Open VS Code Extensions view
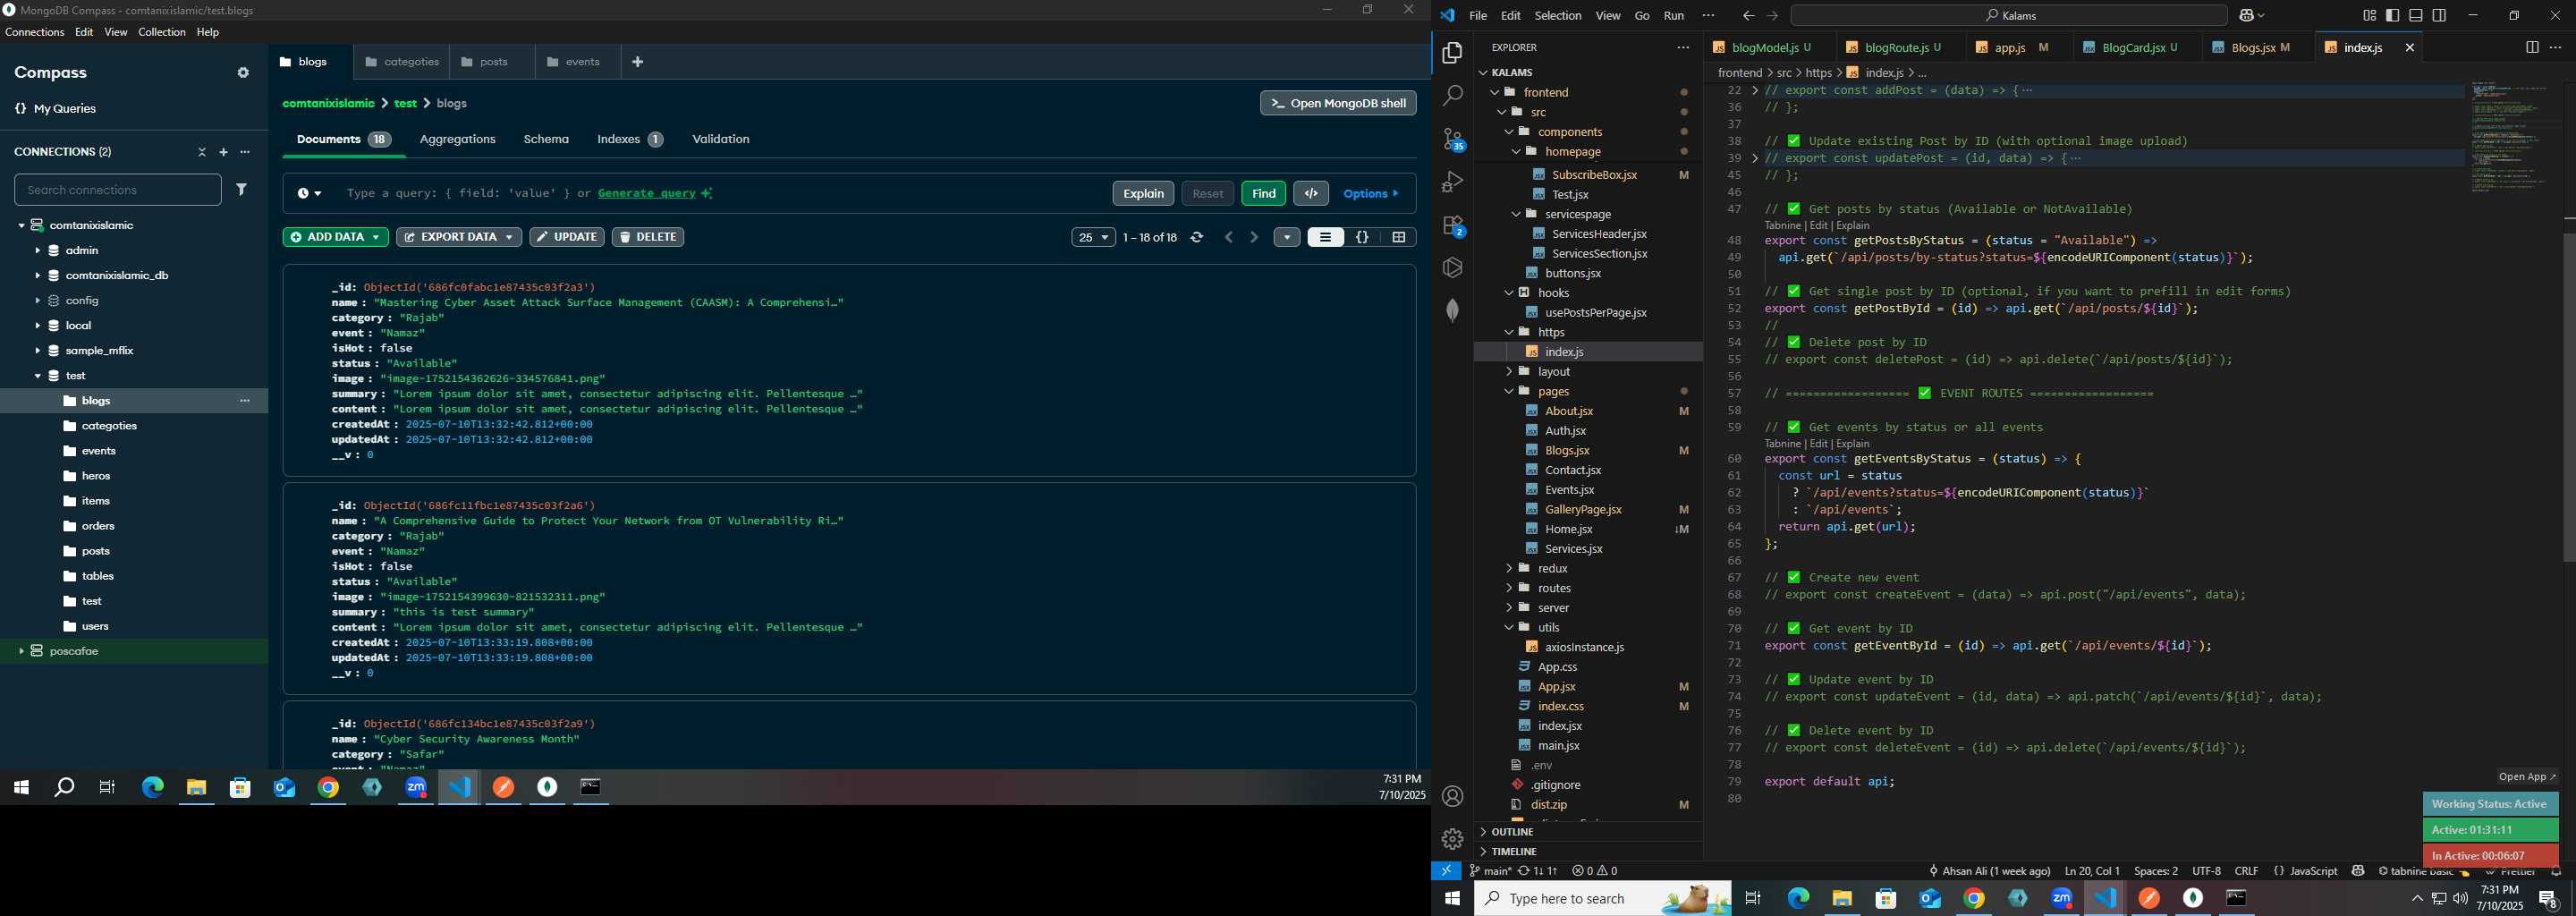The height and width of the screenshot is (916, 2576). [x=1452, y=226]
